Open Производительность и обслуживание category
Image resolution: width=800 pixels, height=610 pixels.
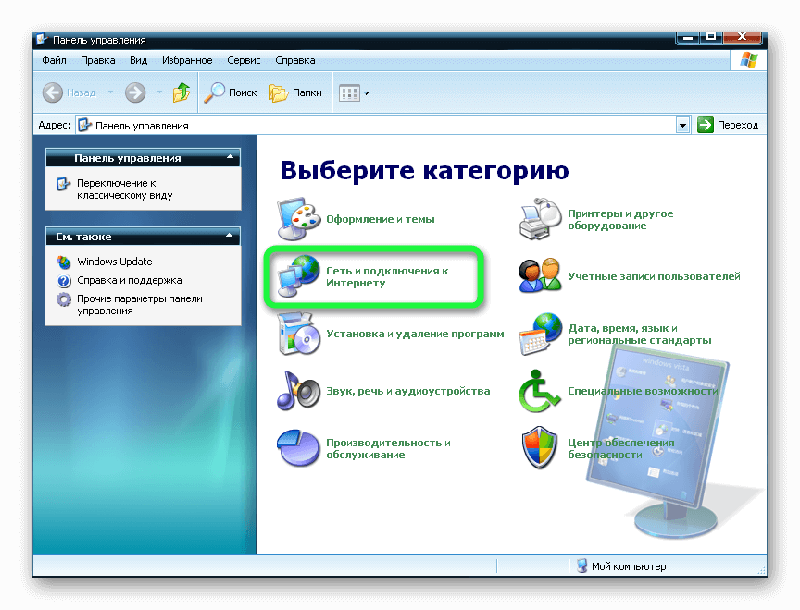click(388, 448)
